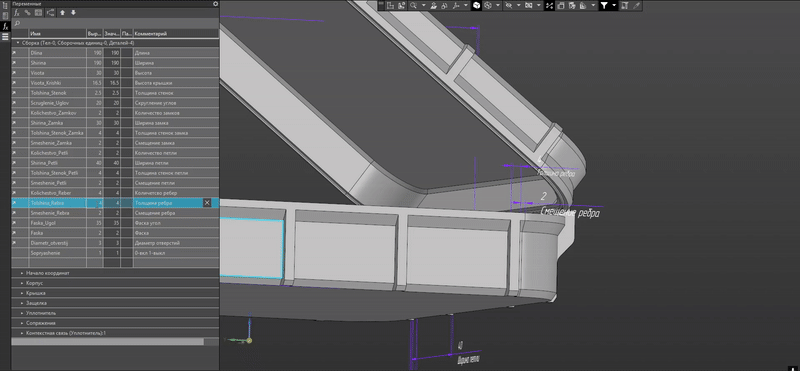Screen dimensions: 800x371
Task: Click the cube display mode icon
Action: (x=476, y=6)
